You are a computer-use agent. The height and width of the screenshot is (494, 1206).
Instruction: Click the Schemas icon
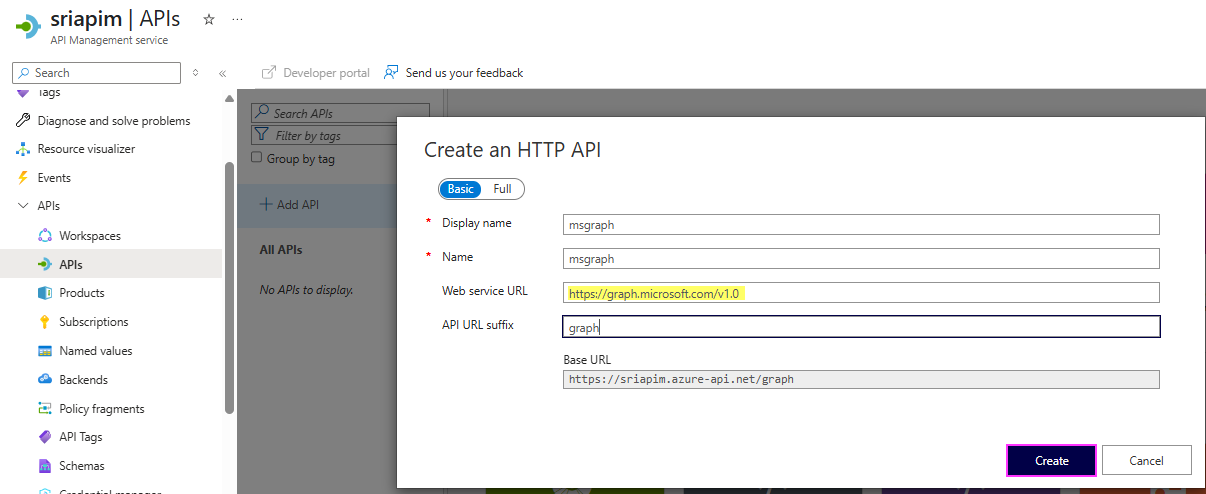tap(44, 466)
